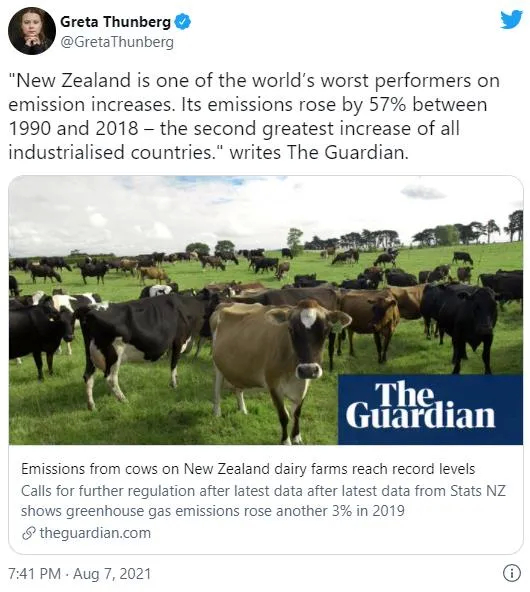Click the black cow on the right
This screenshot has width=530, height=592.
click(461, 325)
